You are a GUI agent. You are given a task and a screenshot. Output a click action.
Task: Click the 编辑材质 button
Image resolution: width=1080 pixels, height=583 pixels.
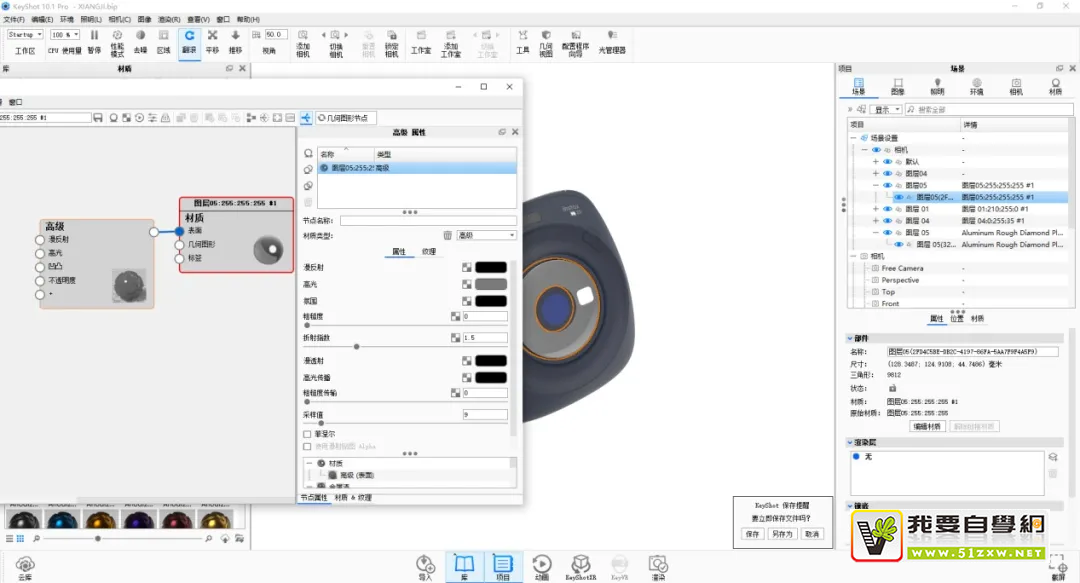[928, 426]
